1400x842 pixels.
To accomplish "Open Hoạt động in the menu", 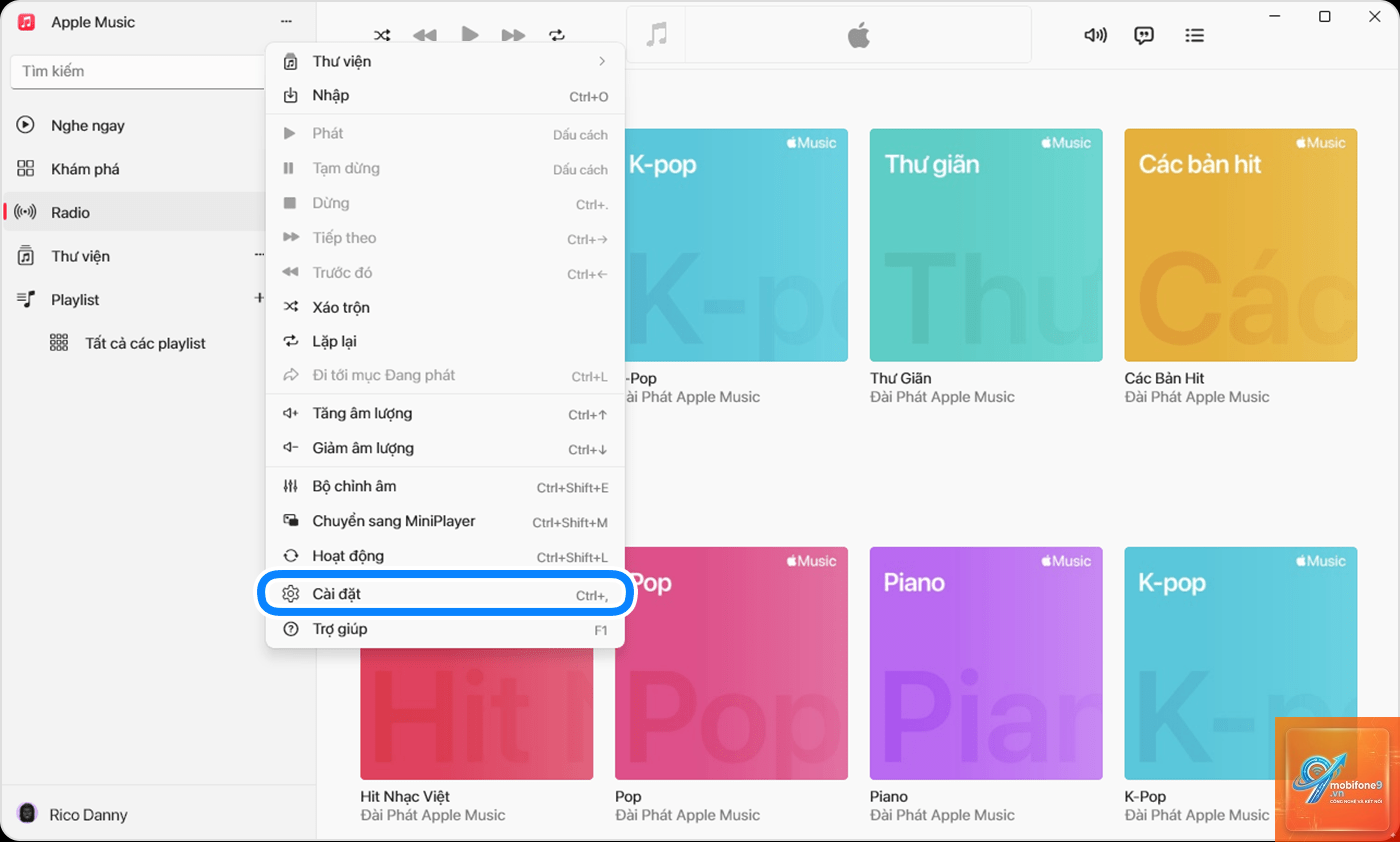I will point(445,556).
